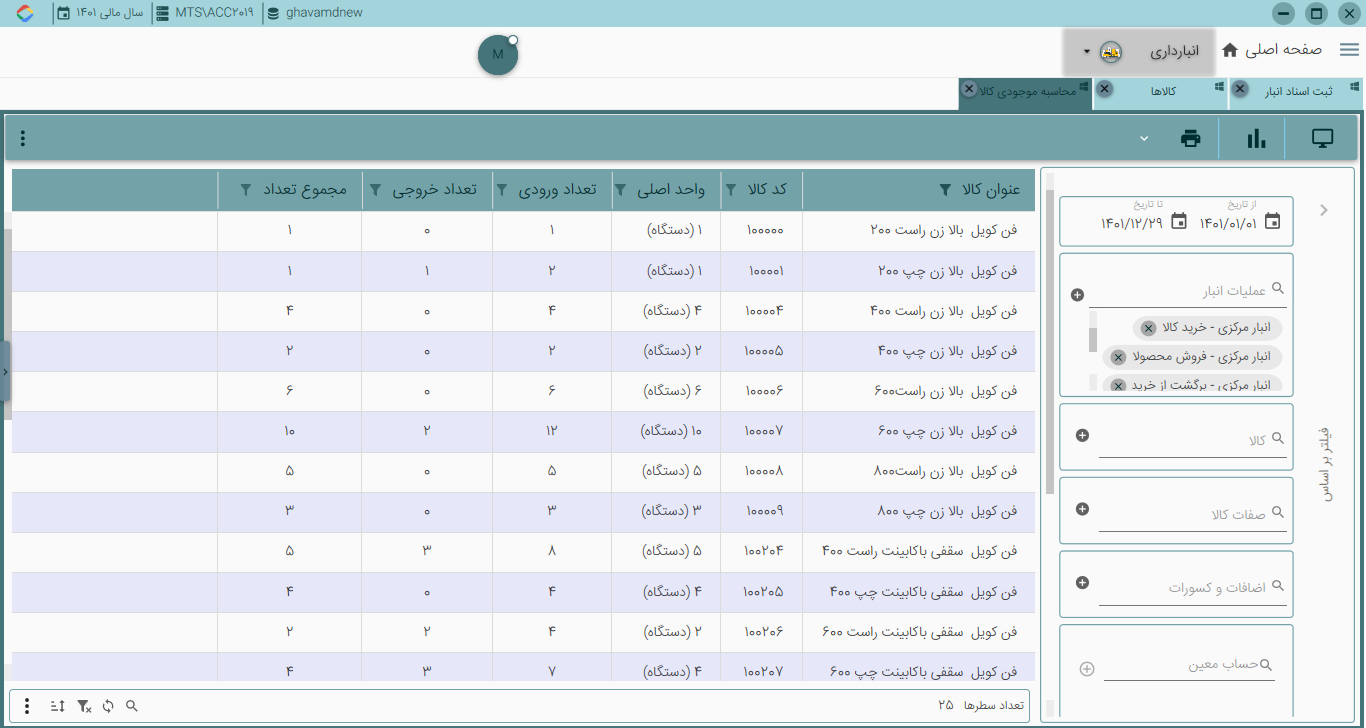Open the از تاریخ calendar picker
The image size is (1366, 728).
tap(1272, 221)
